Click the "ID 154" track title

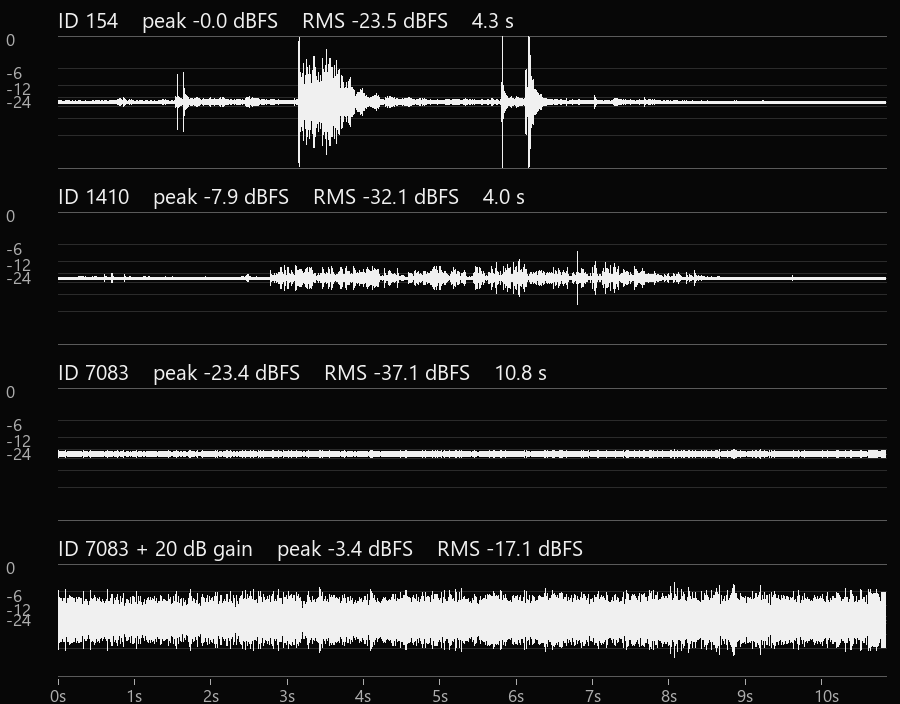tap(88, 21)
